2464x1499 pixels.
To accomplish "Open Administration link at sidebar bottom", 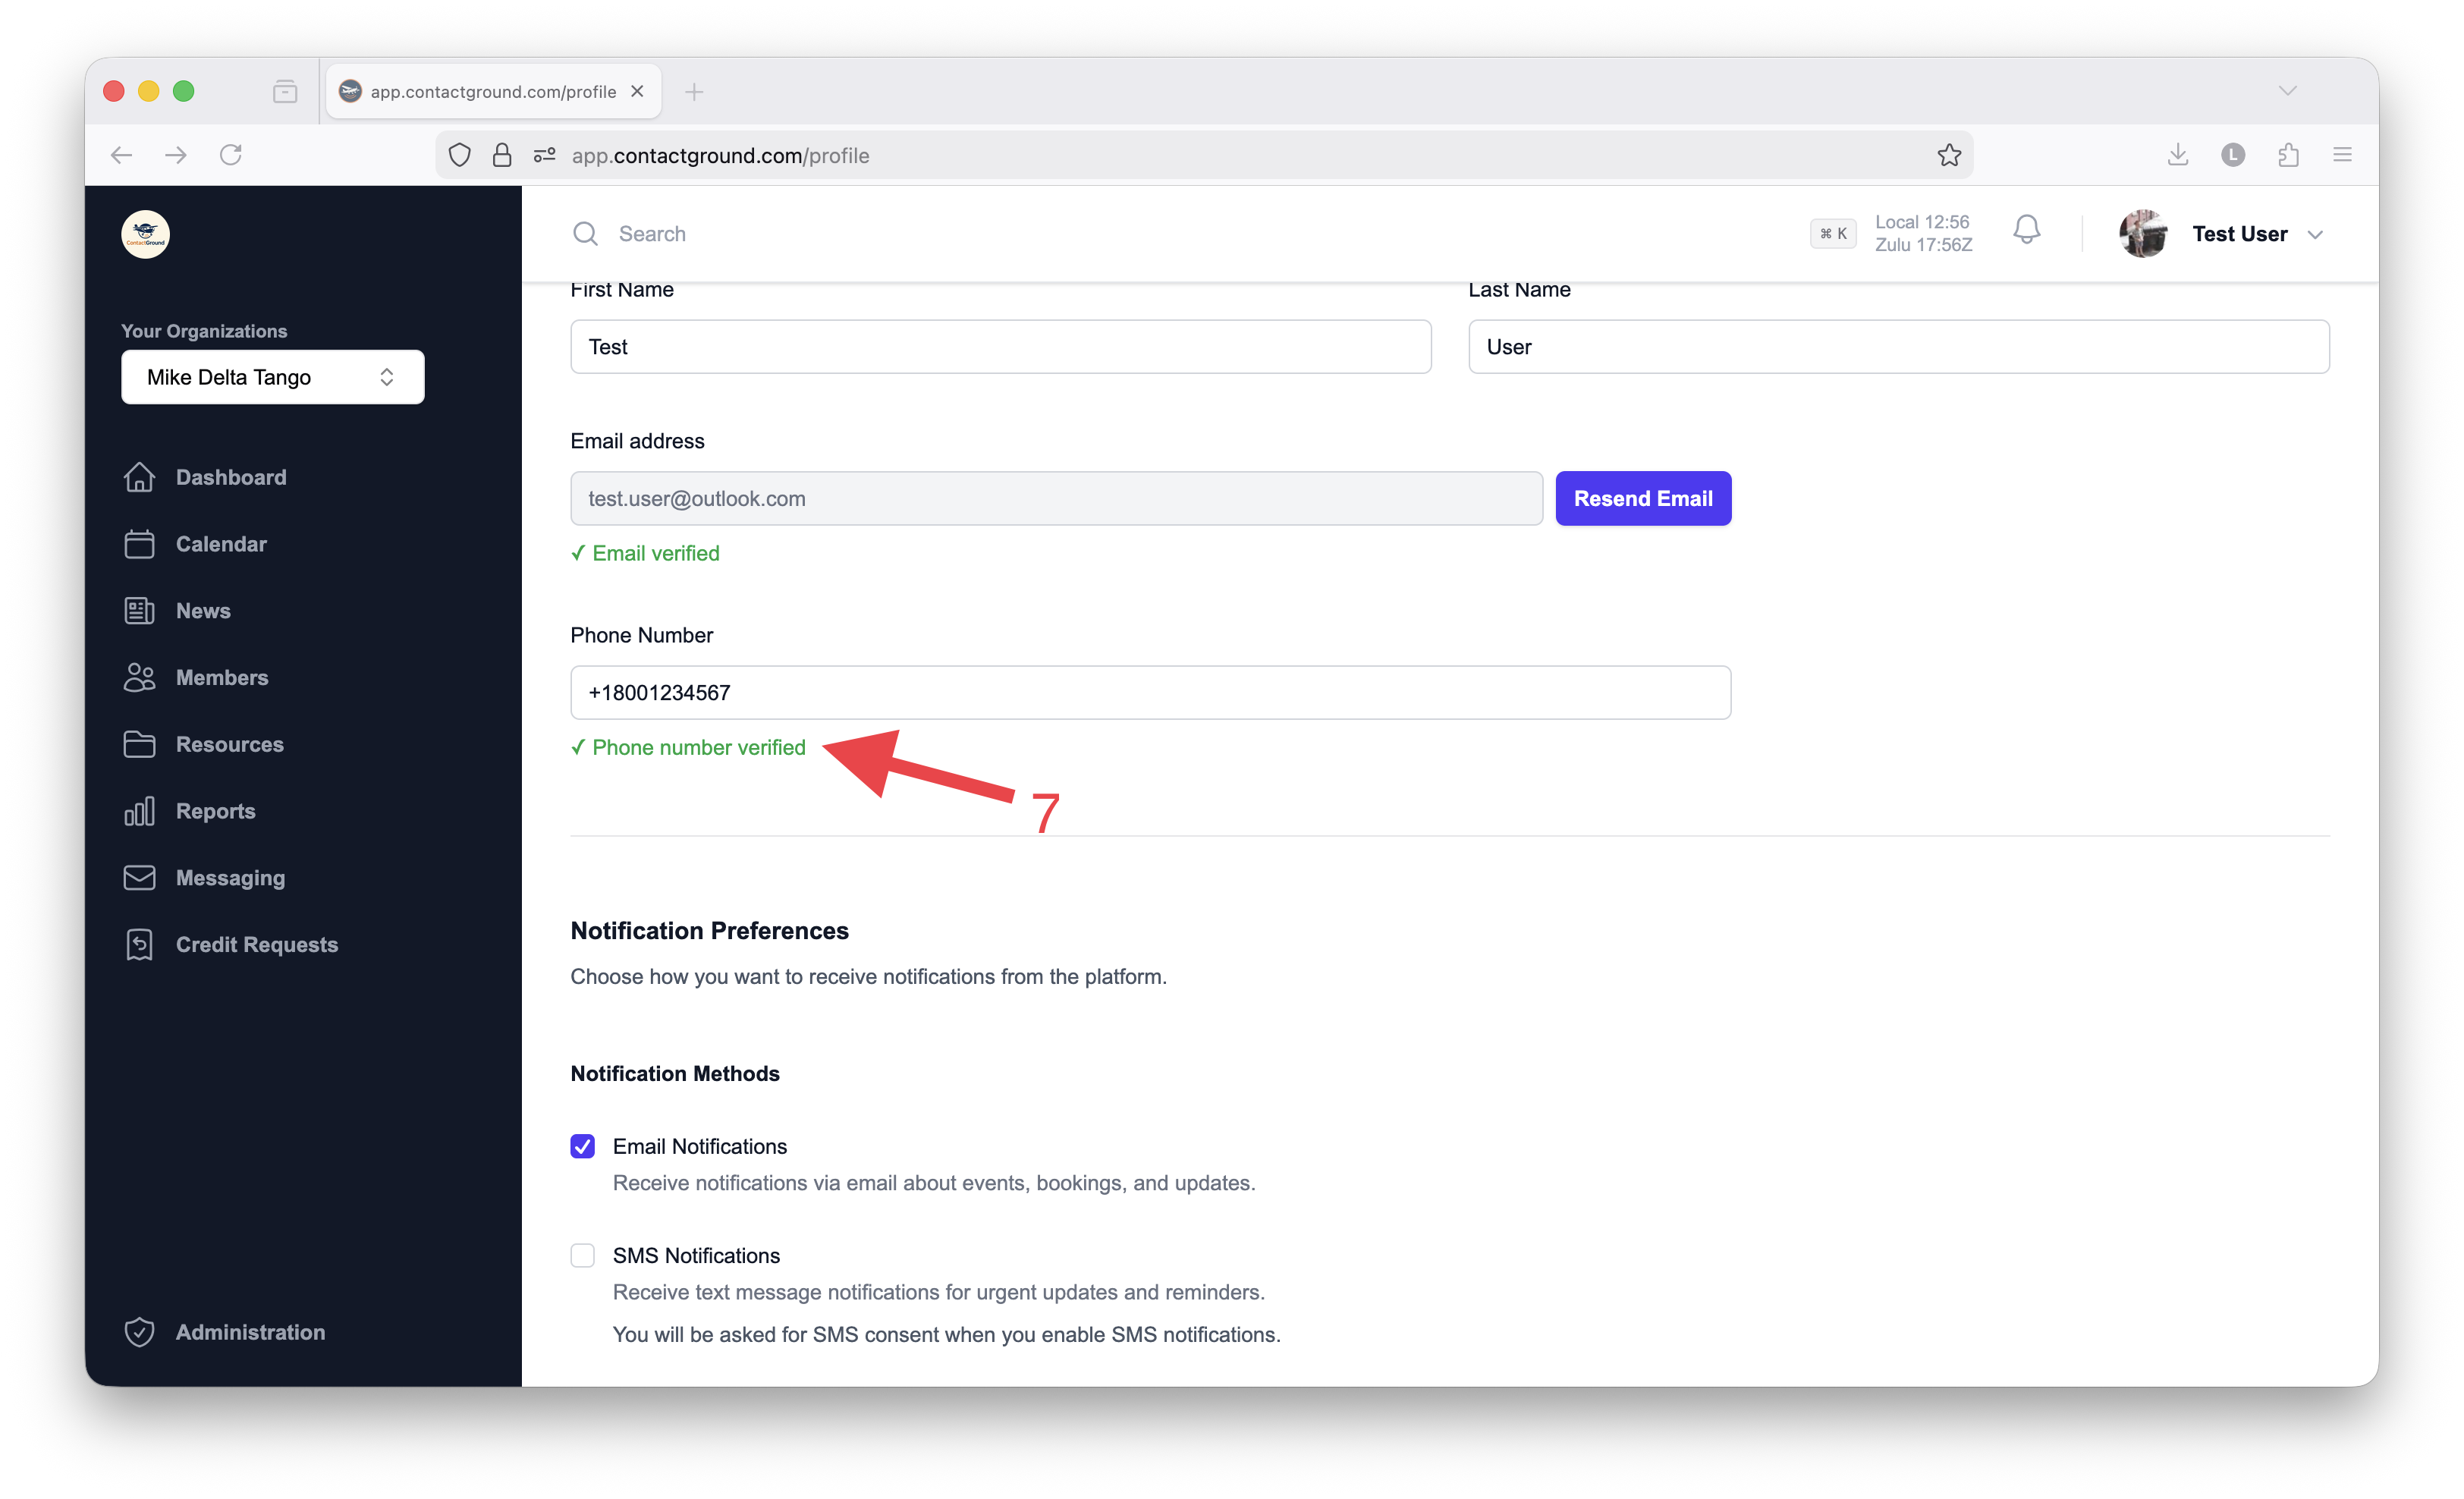I will [250, 1332].
